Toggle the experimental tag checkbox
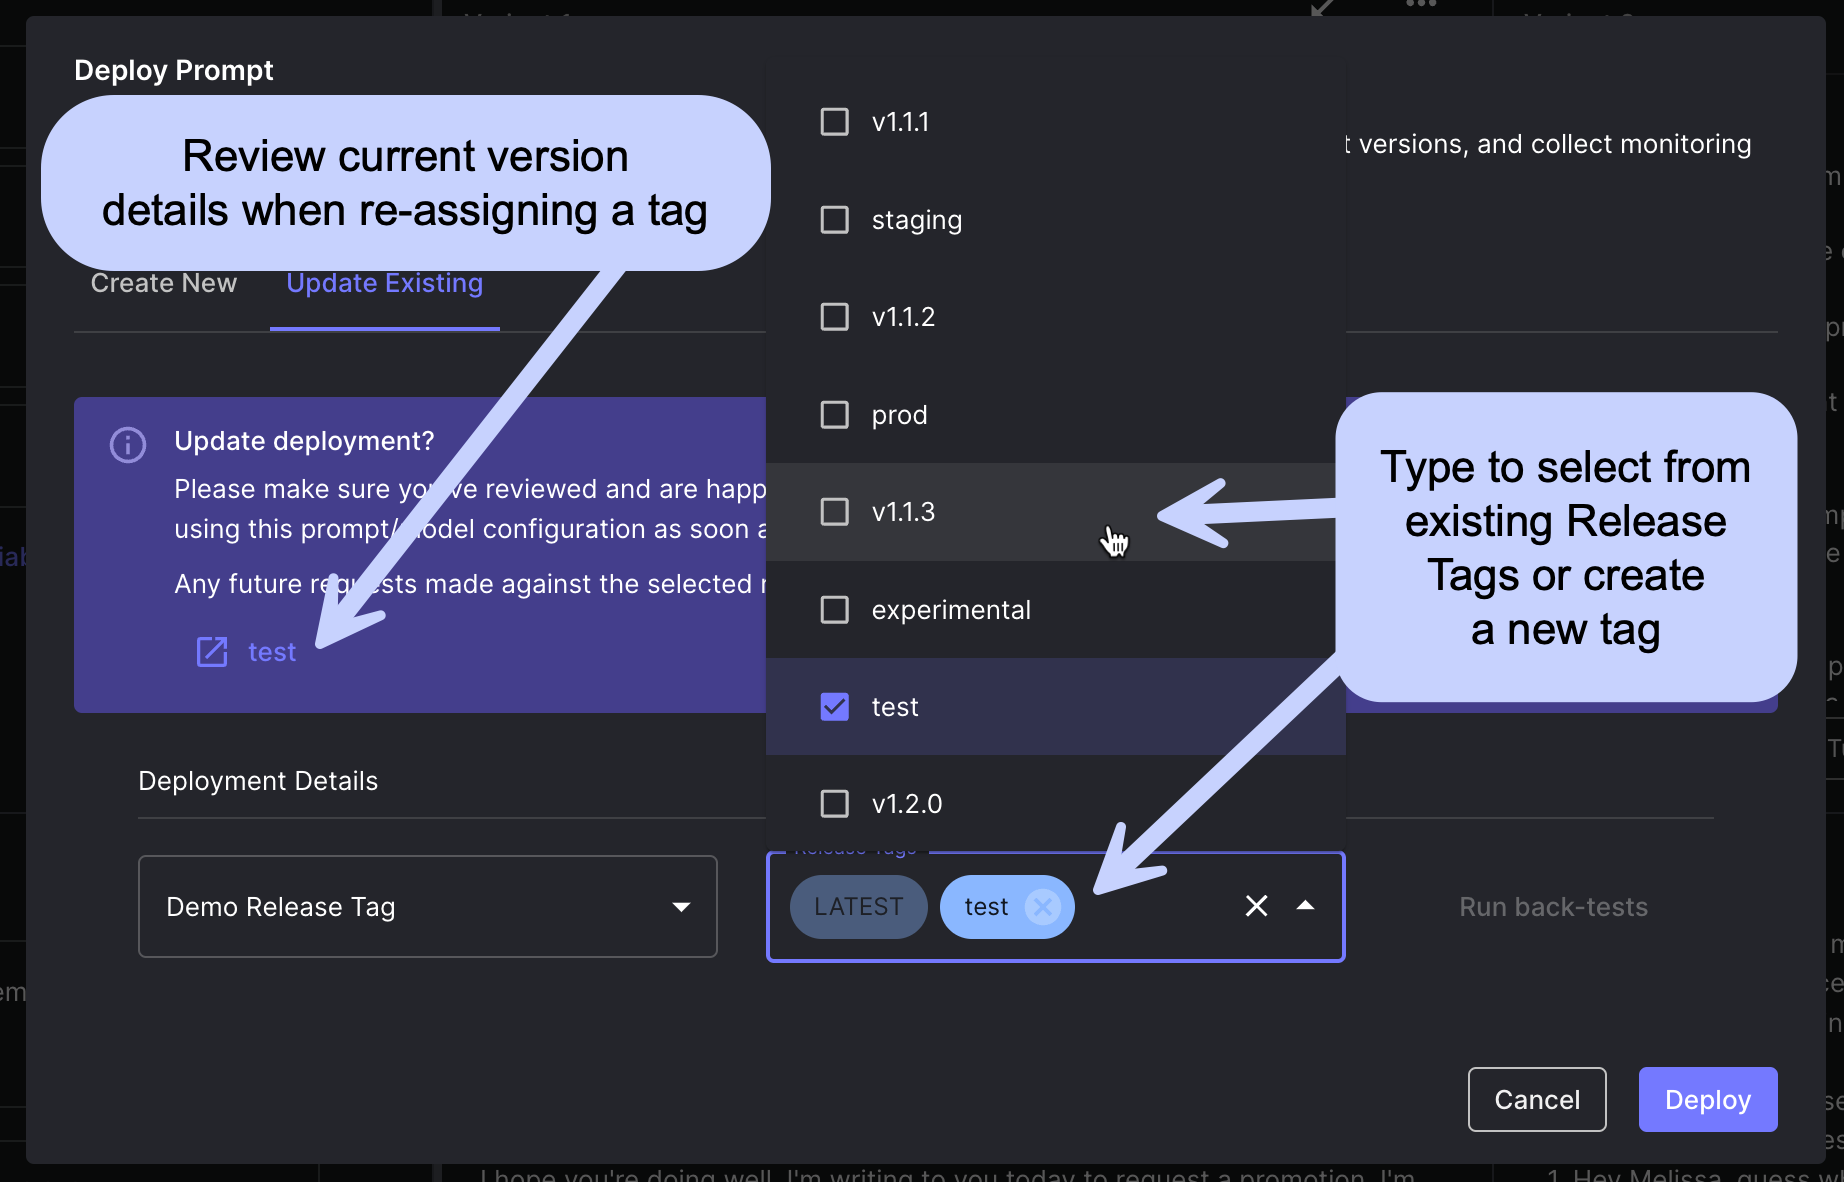The height and width of the screenshot is (1182, 1844). tap(834, 610)
